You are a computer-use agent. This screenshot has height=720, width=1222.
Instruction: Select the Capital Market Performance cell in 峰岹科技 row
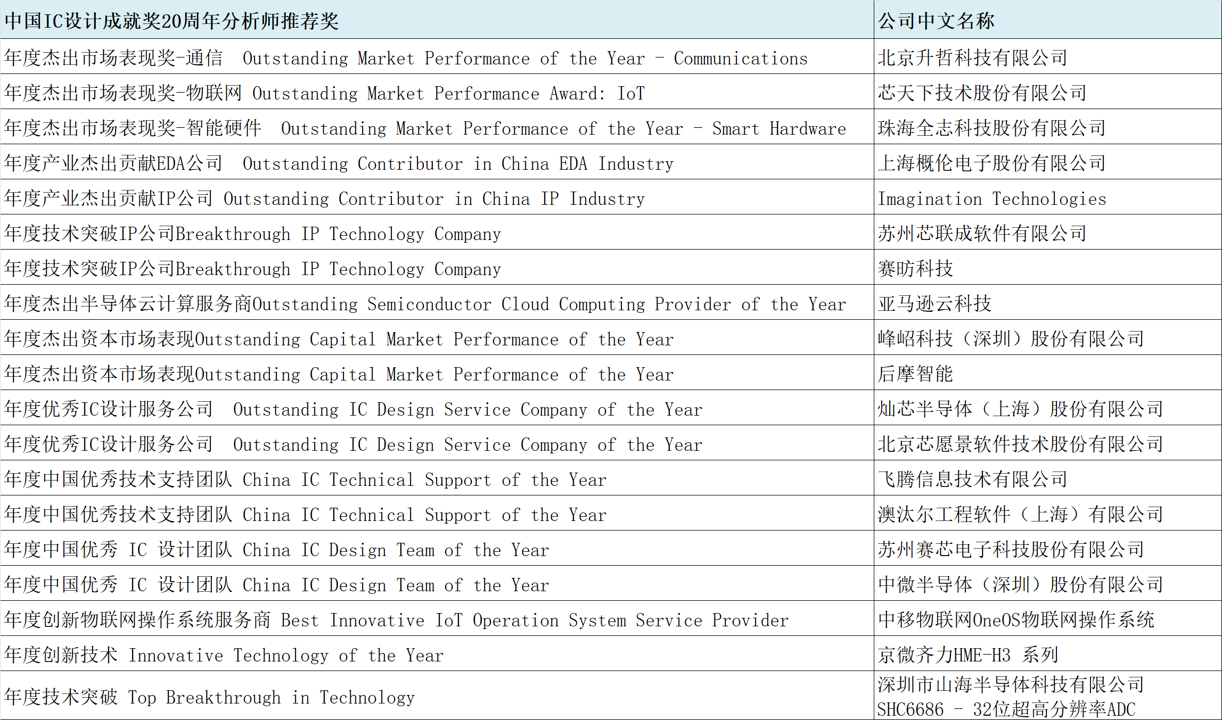(x=437, y=338)
